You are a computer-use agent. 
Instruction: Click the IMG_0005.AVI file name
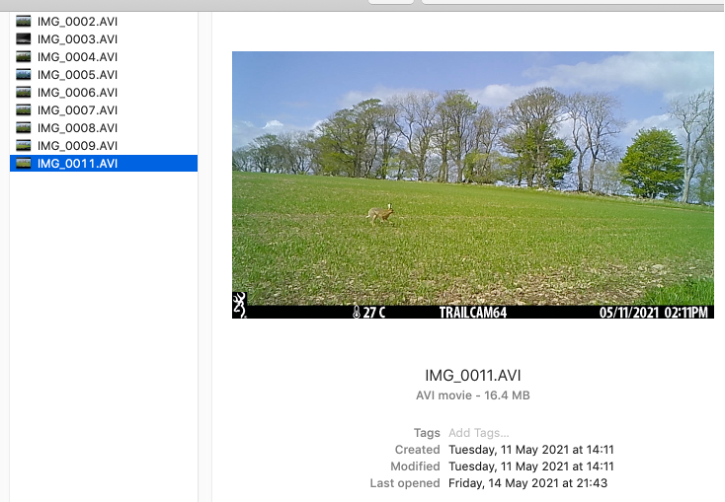click(78, 75)
